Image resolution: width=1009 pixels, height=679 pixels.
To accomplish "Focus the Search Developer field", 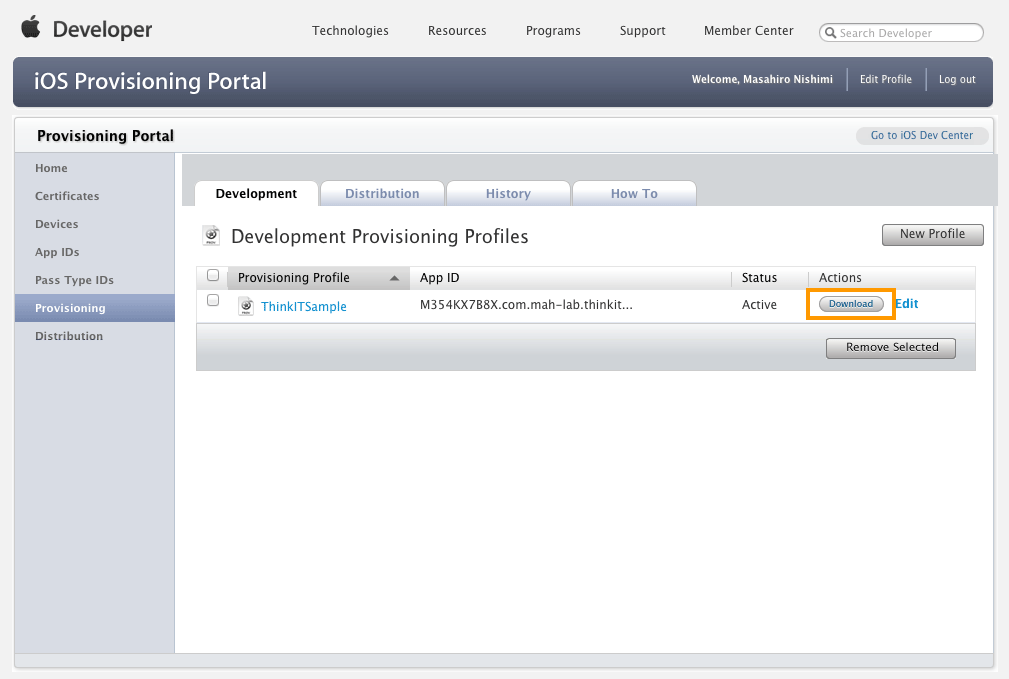I will click(901, 33).
